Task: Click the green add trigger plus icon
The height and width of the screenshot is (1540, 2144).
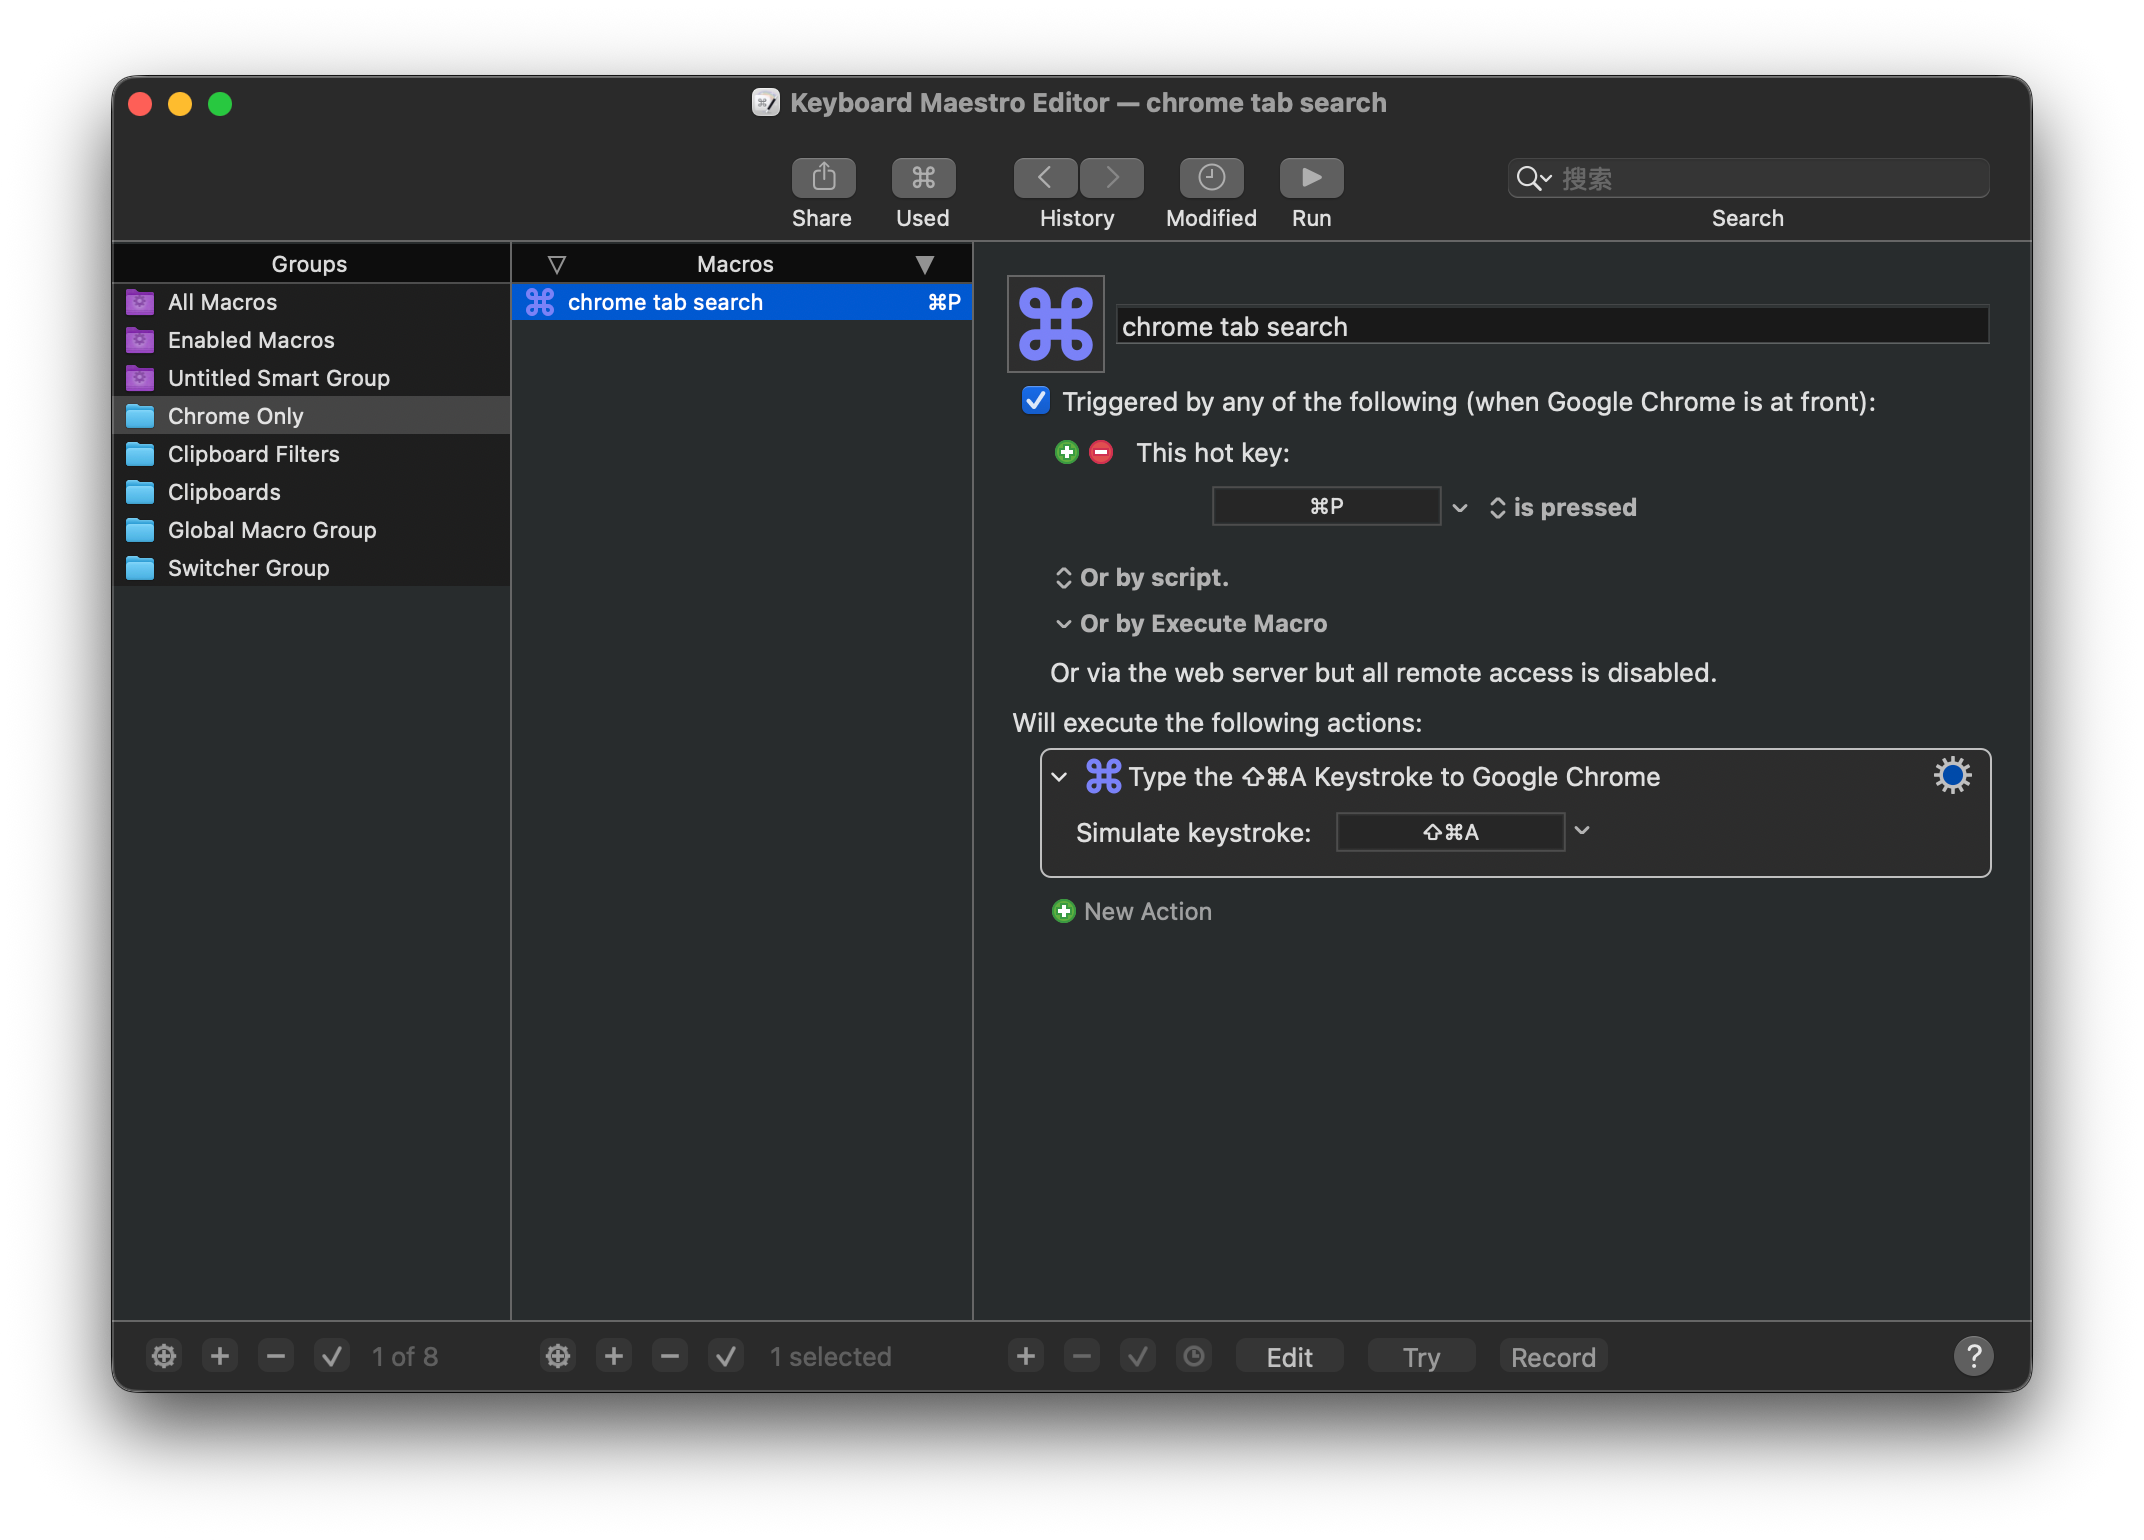Action: click(1067, 453)
